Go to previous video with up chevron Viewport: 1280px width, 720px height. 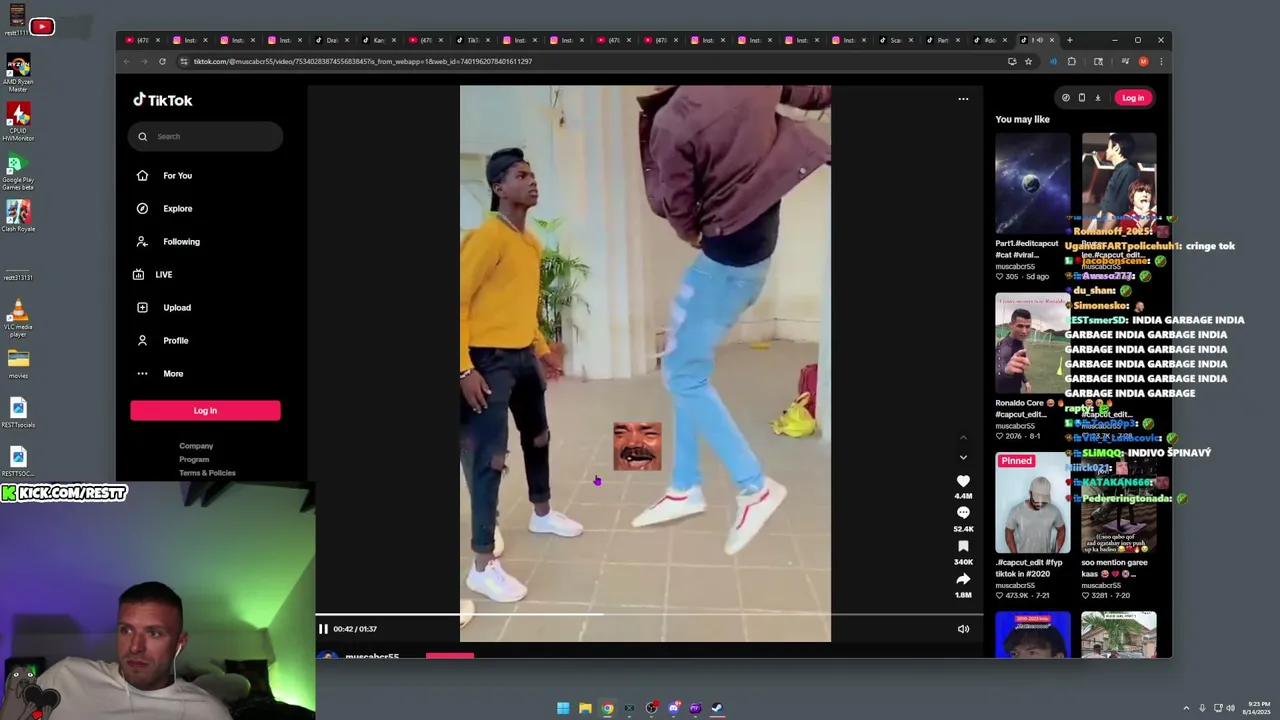pyautogui.click(x=963, y=437)
